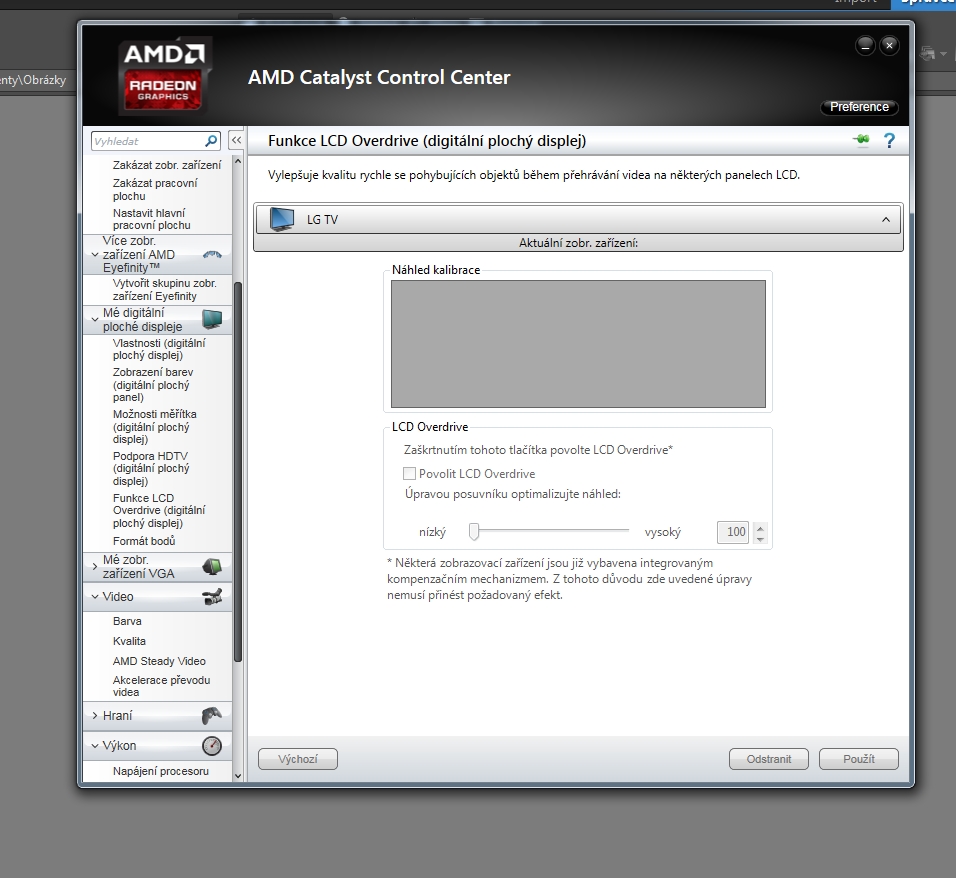Screen dimensions: 956x878
Task: Click the green pin icon beside help
Action: pos(861,140)
